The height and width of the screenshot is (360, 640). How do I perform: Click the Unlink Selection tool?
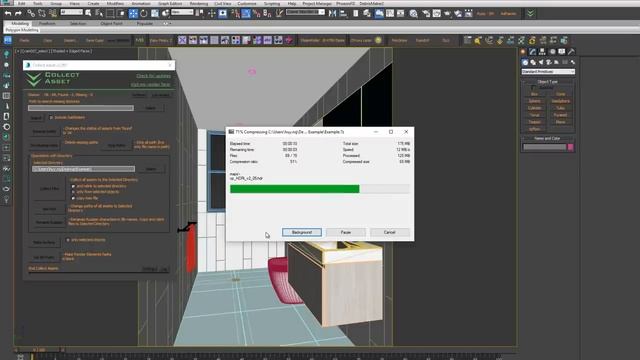coord(42,13)
